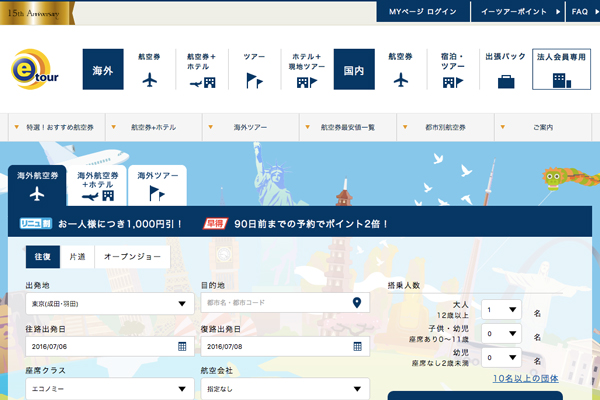Open 子供・幼児 count dropdown

[501, 333]
